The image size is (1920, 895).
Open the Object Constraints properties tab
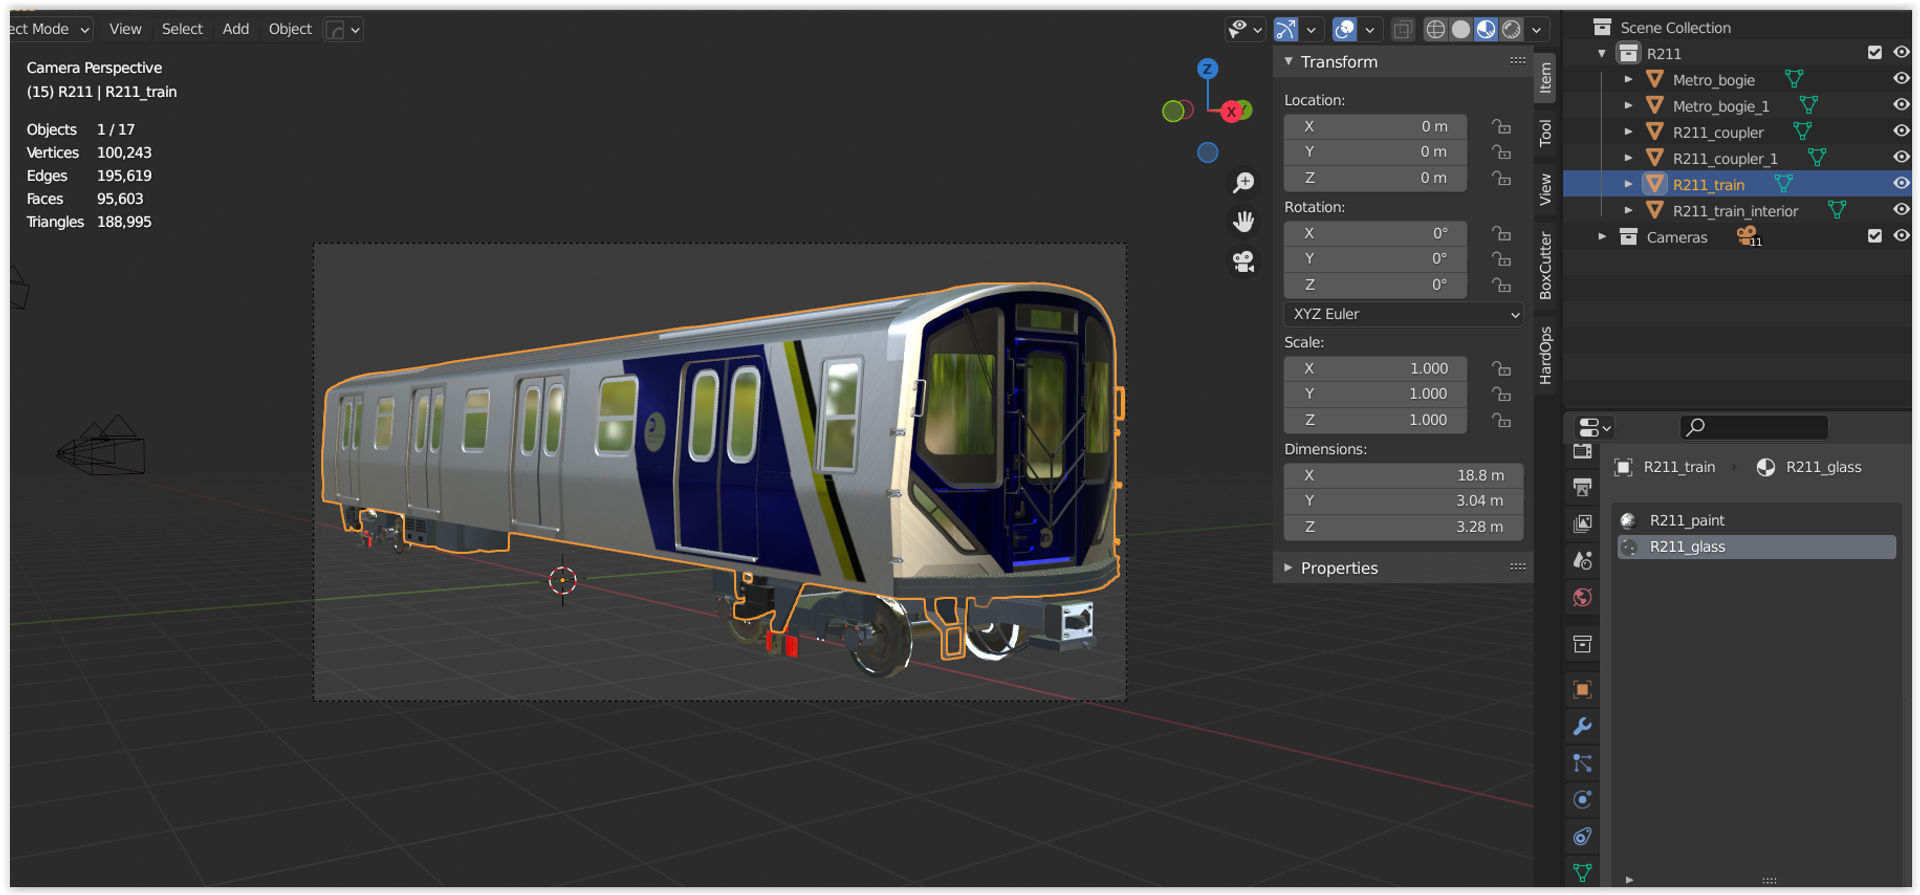(1582, 836)
